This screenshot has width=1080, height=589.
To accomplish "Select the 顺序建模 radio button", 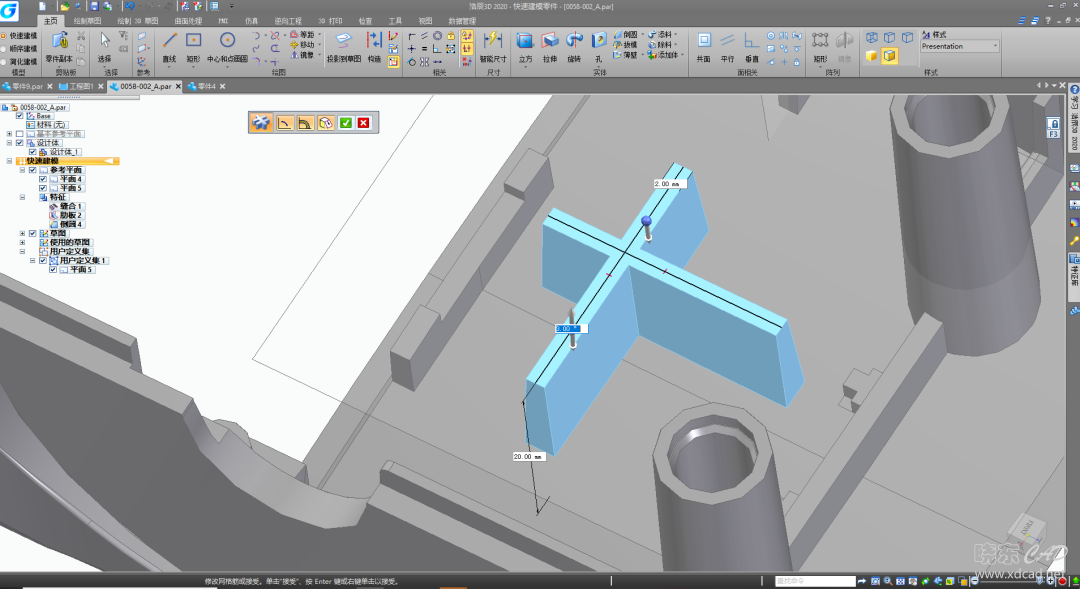I will (4, 48).
